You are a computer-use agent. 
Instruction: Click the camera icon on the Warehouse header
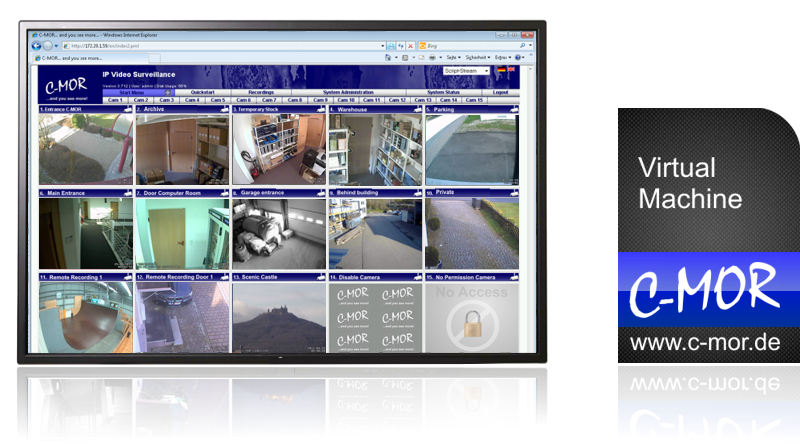(417, 109)
